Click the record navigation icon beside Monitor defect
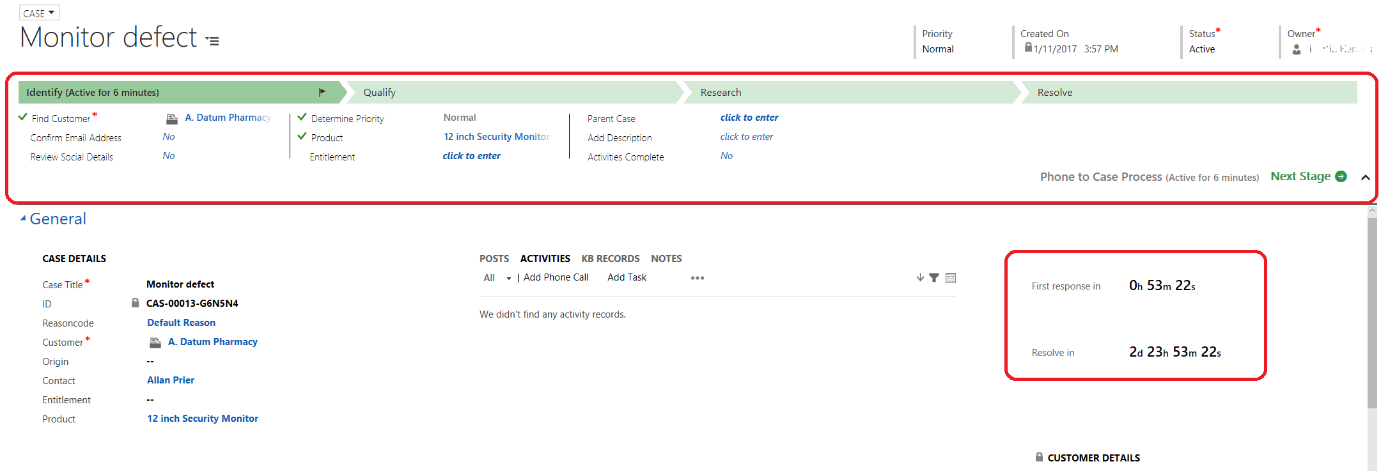This screenshot has height=471, width=1381. click(212, 40)
